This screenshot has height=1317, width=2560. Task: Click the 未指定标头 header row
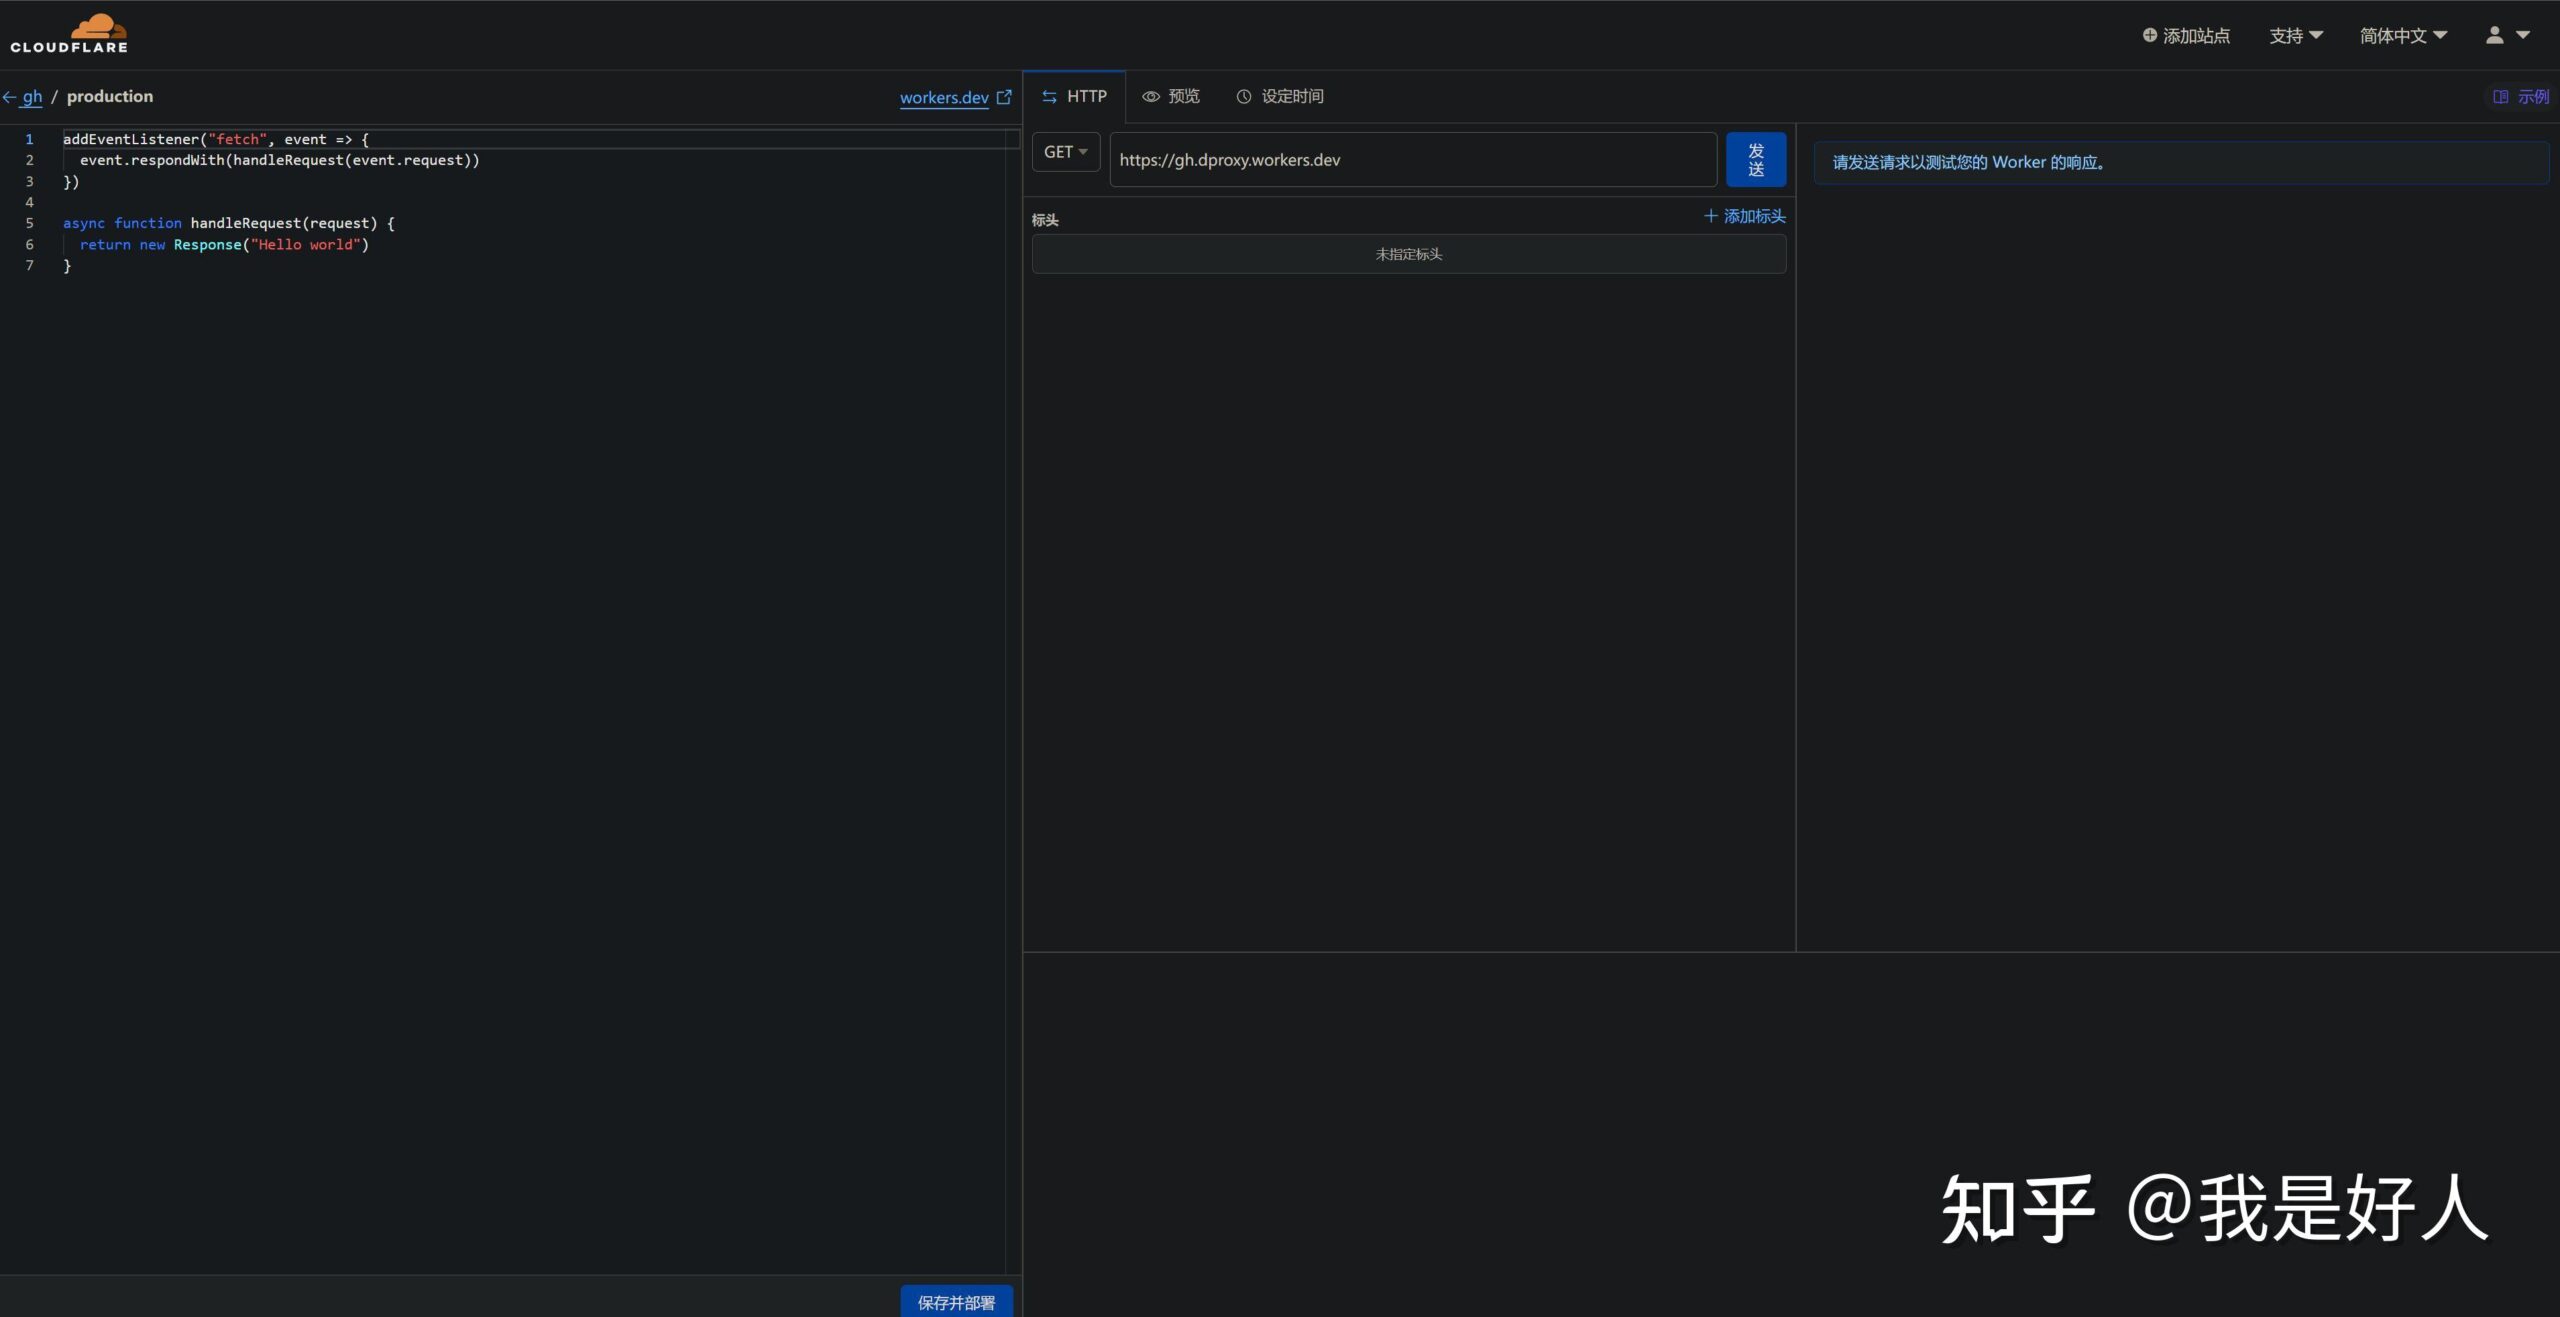(1408, 254)
